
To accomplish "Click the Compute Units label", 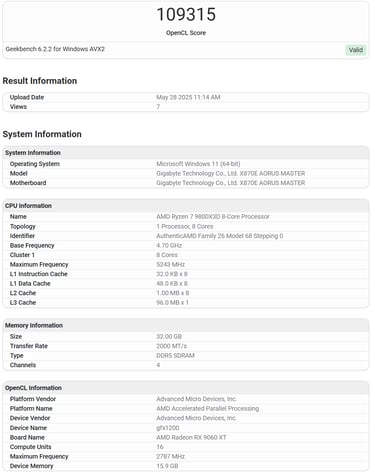I will click(31, 447).
